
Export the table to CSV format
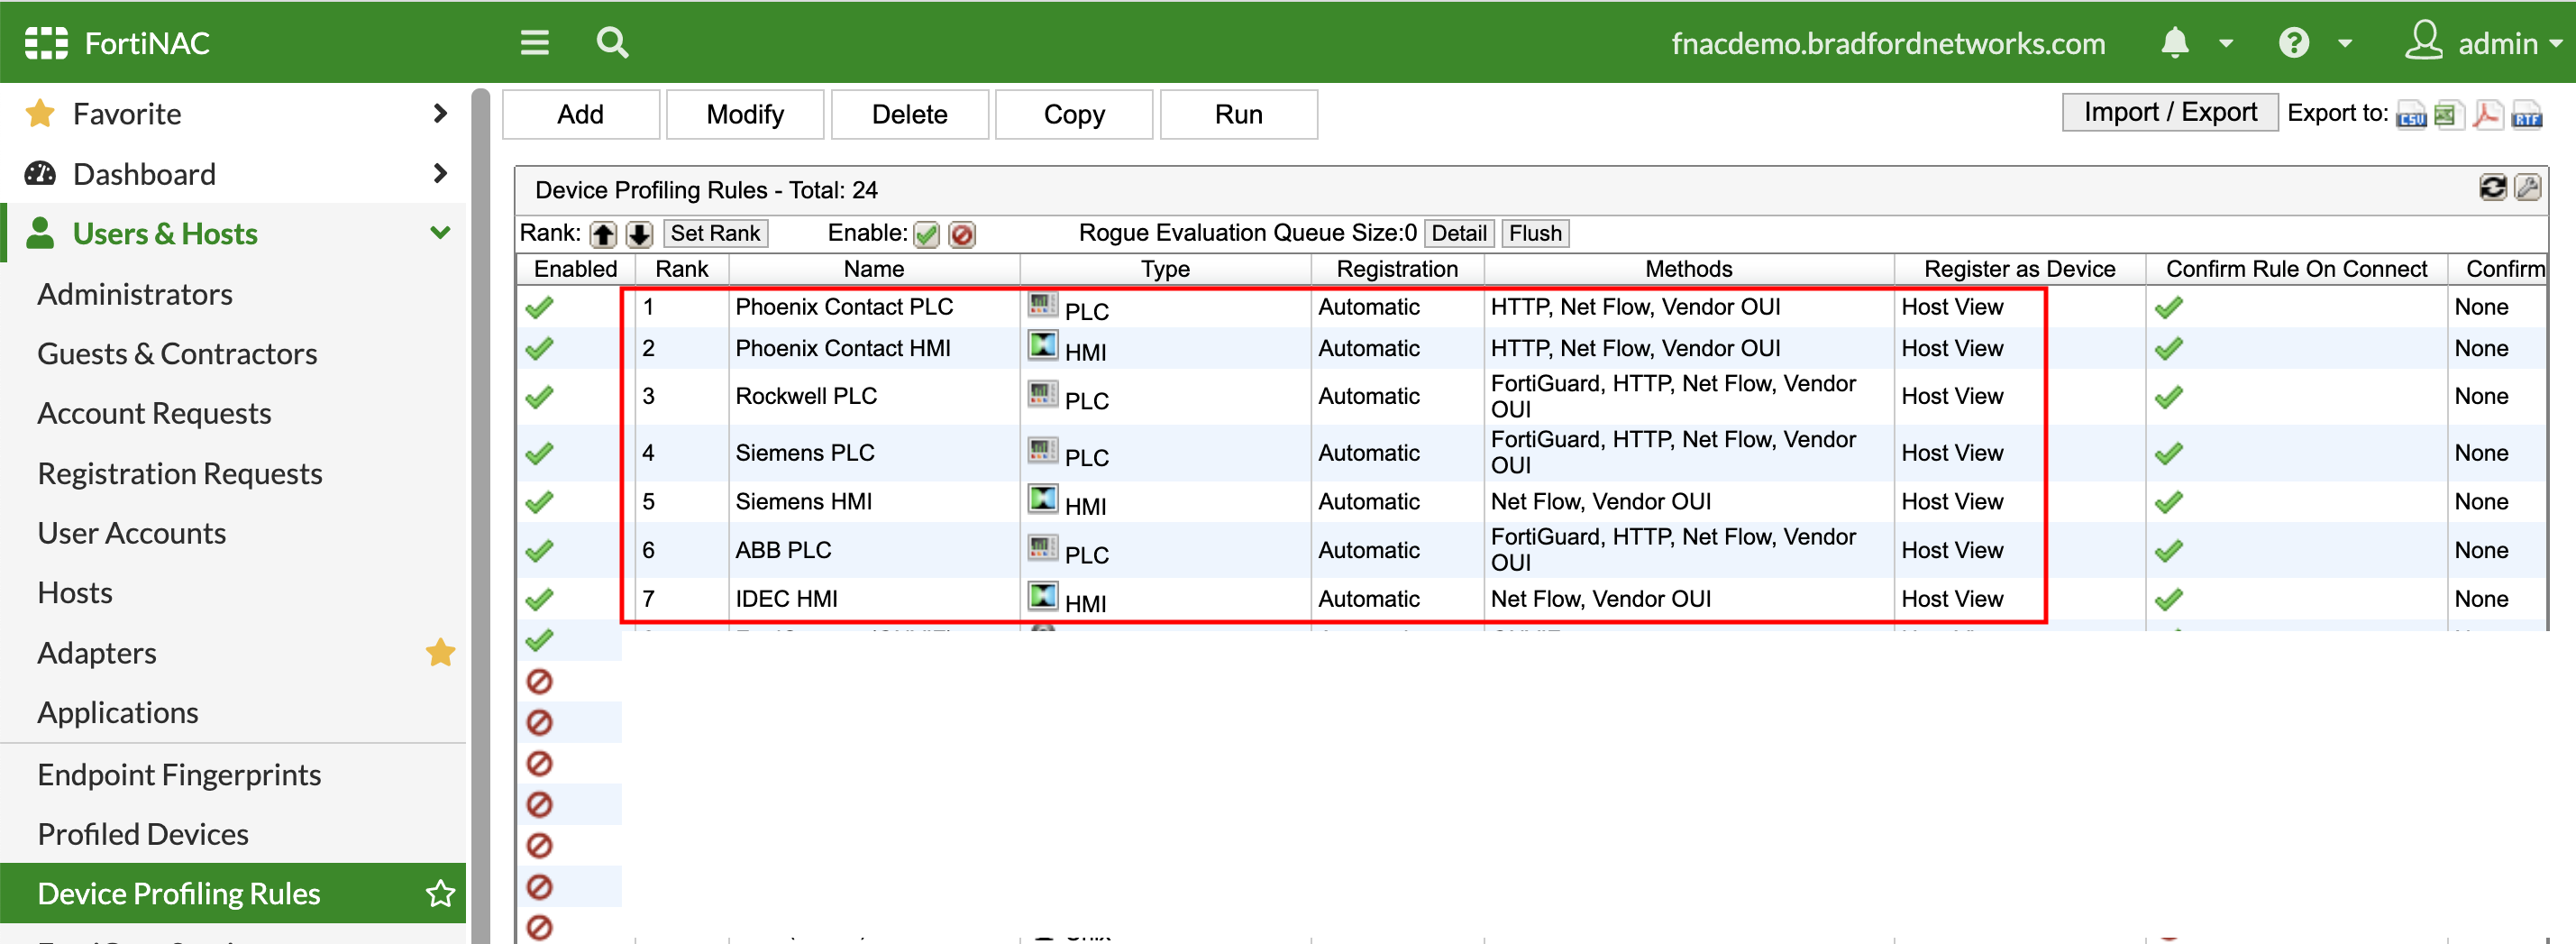tap(2411, 115)
